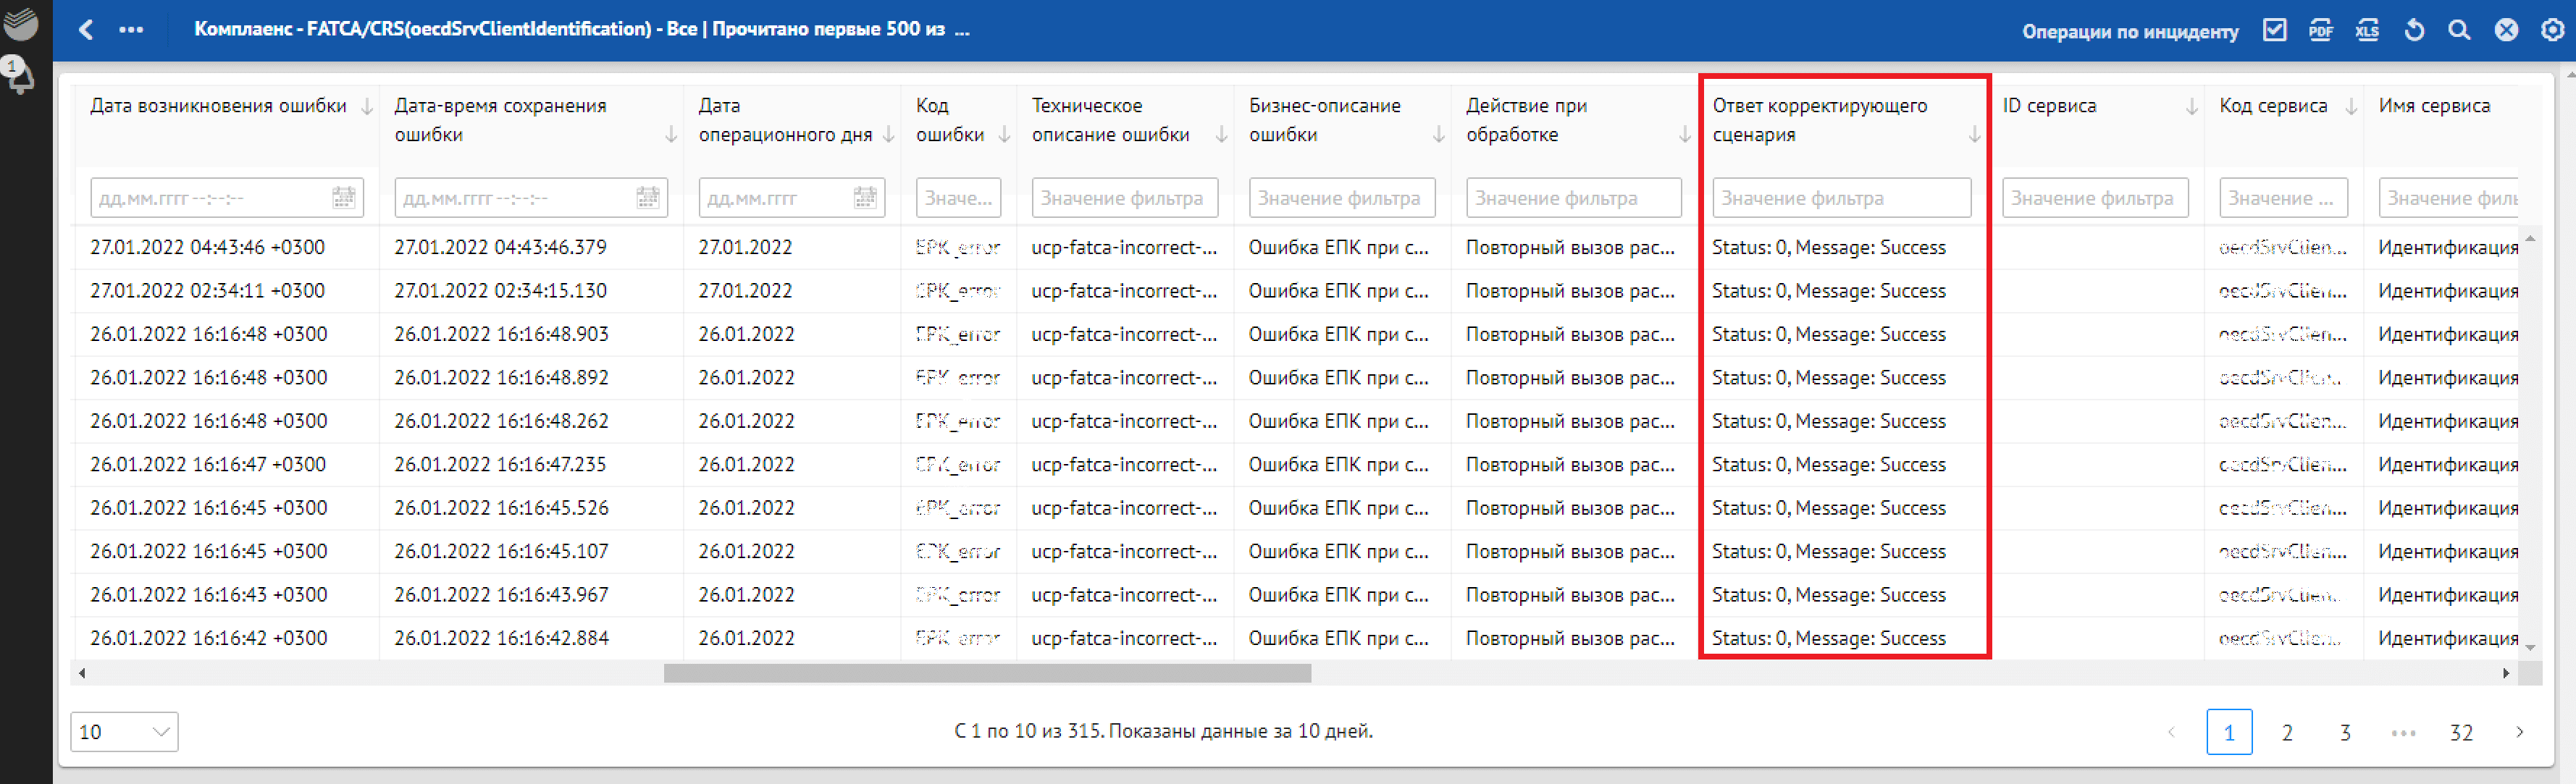Click the horizontal table scrollbar thumb
The height and width of the screenshot is (784, 2576).
pyautogui.click(x=986, y=673)
